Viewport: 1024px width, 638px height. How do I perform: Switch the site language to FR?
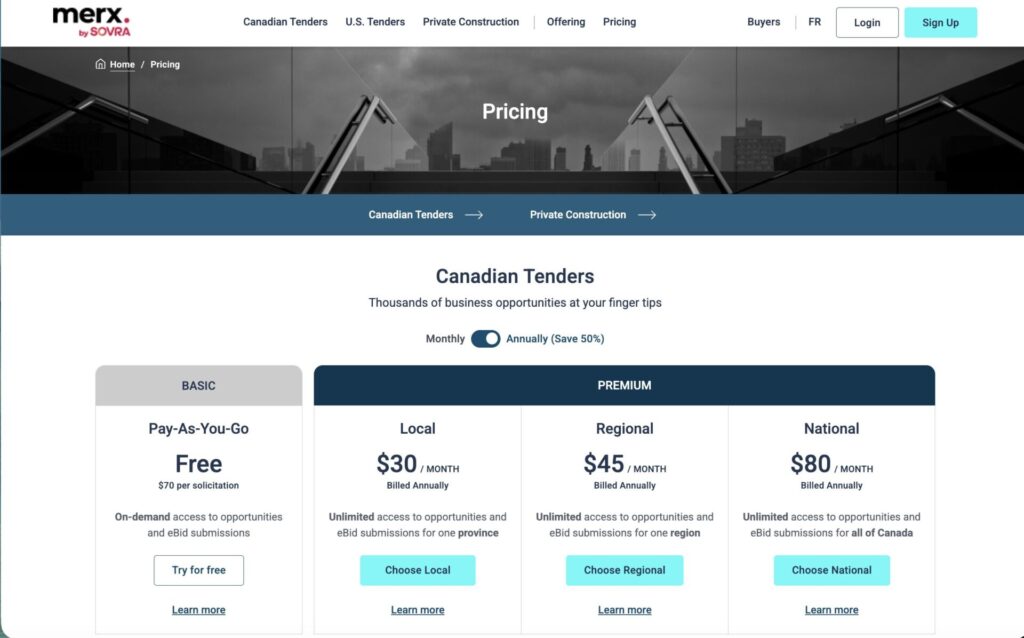[x=814, y=21]
